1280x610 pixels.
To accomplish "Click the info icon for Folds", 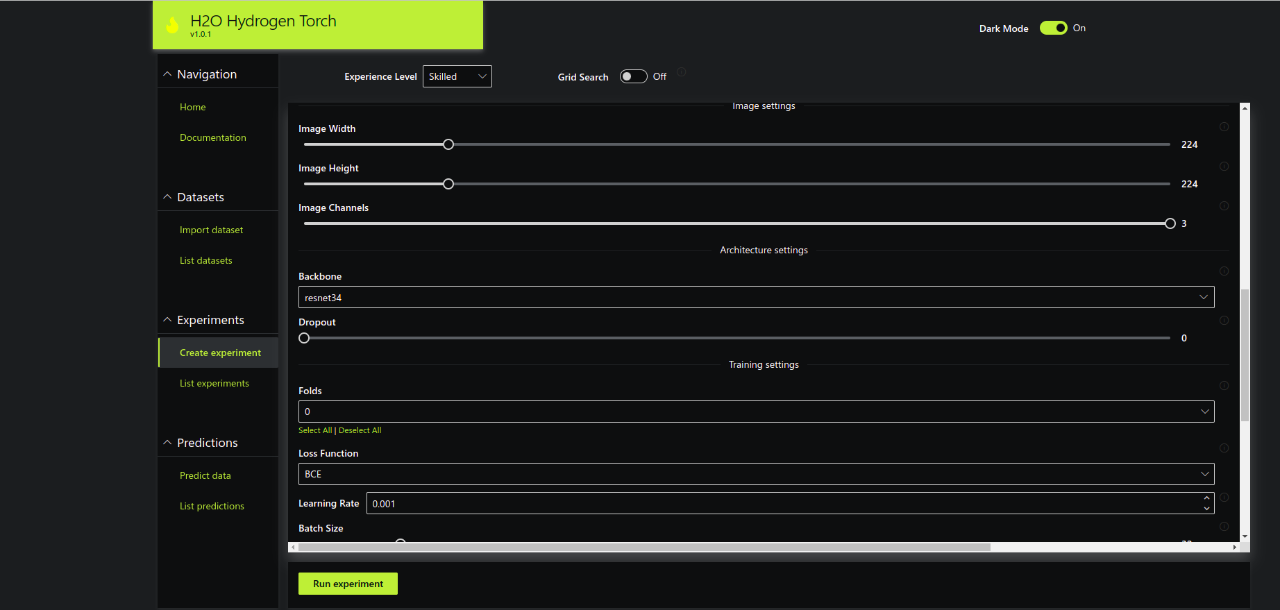I will point(1224,386).
